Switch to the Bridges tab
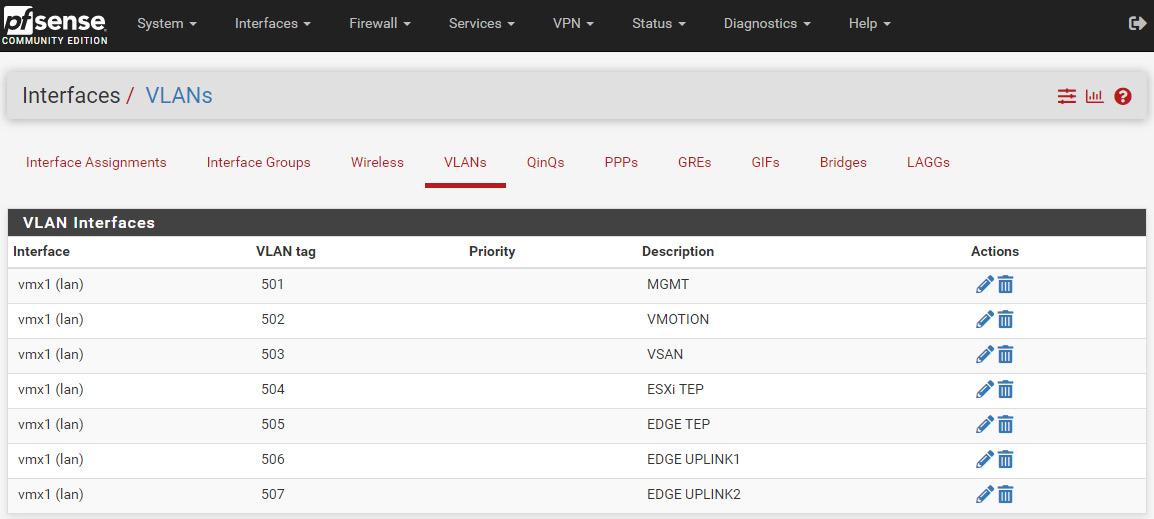The height and width of the screenshot is (519, 1154). 843,162
